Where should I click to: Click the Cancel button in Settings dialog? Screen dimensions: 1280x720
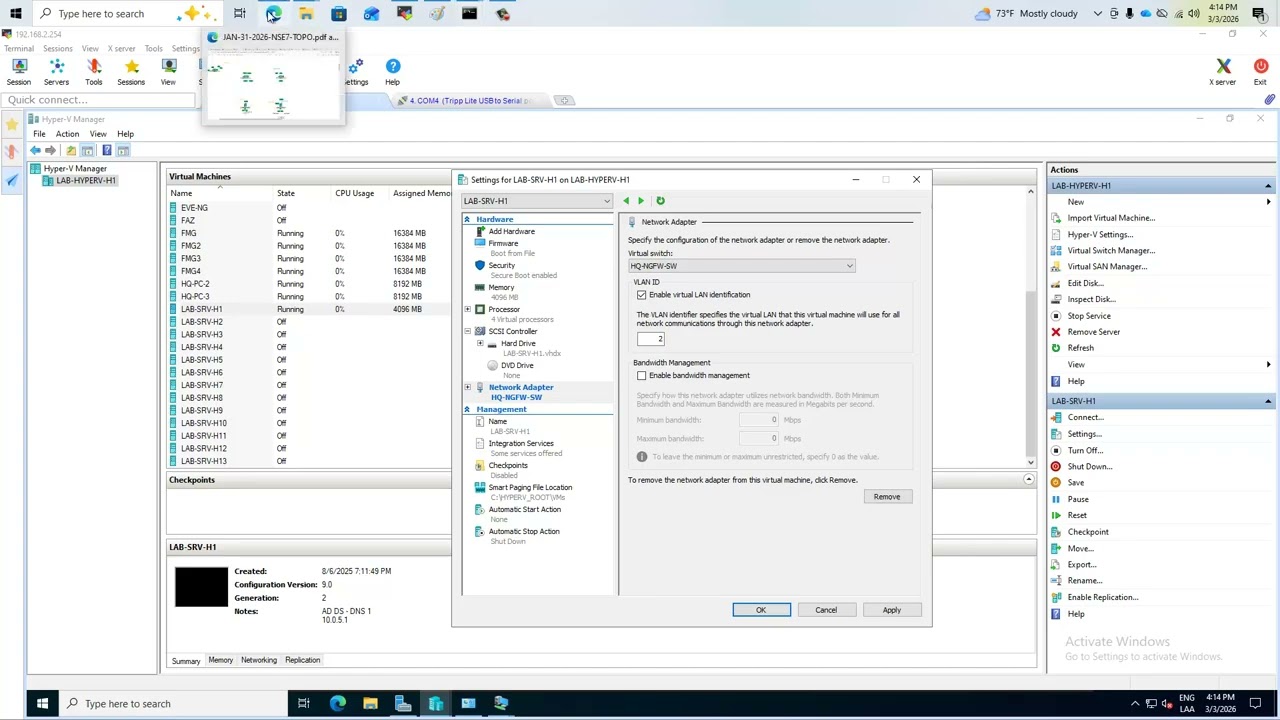826,610
